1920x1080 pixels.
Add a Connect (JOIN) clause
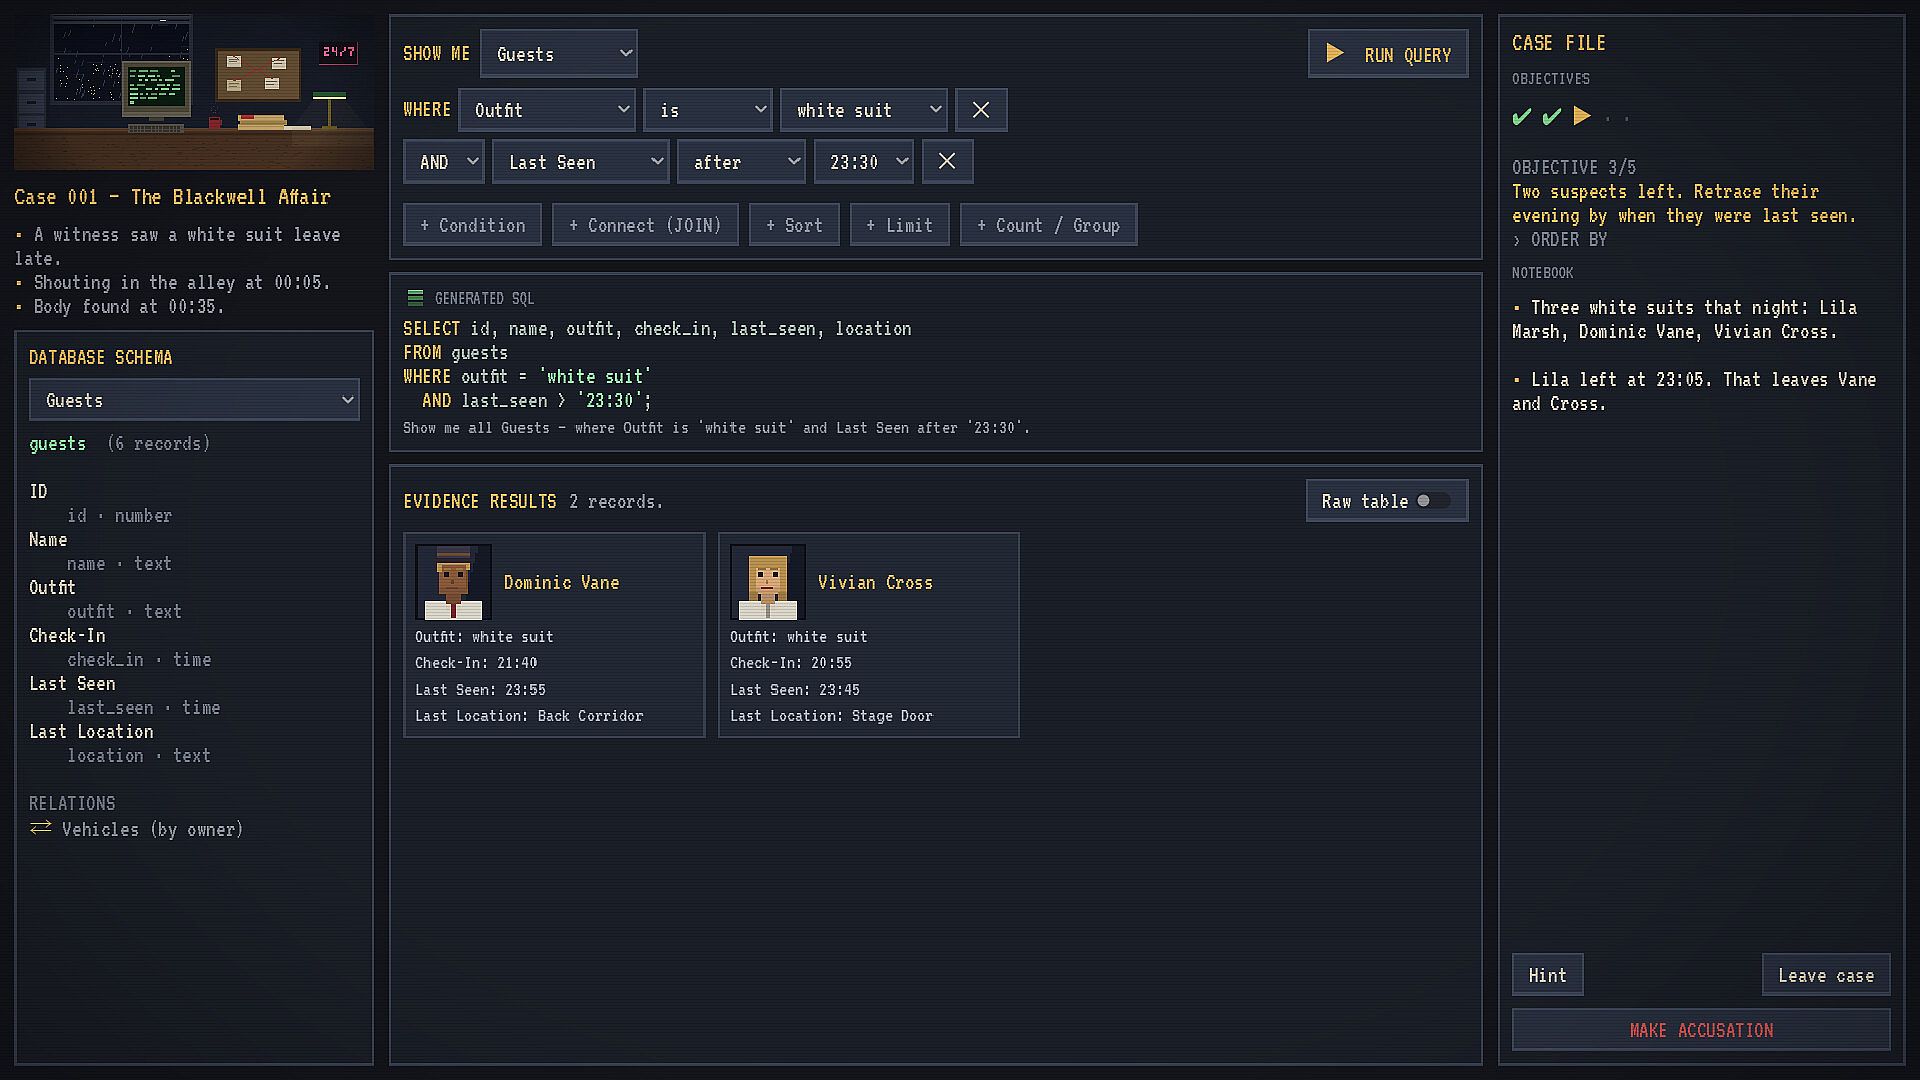tap(645, 225)
